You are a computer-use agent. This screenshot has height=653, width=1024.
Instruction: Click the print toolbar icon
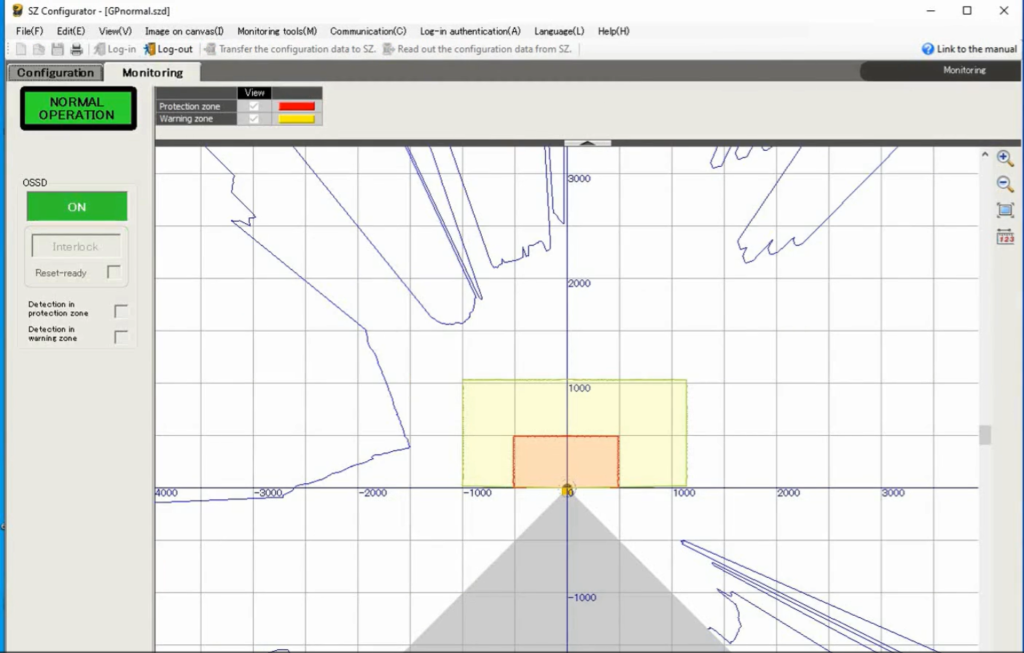pyautogui.click(x=76, y=49)
